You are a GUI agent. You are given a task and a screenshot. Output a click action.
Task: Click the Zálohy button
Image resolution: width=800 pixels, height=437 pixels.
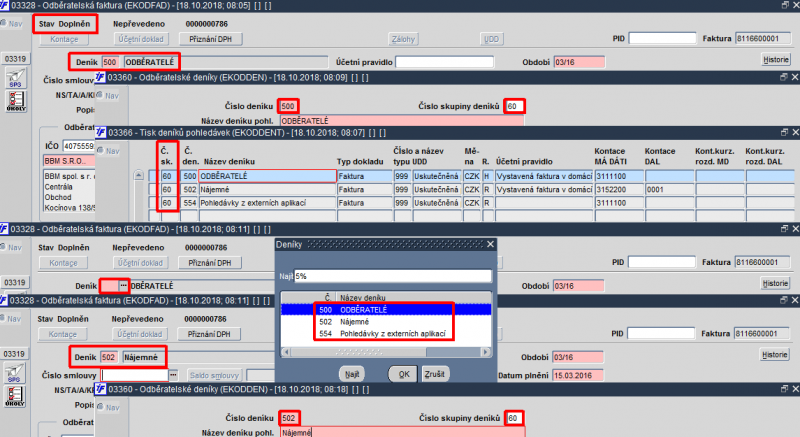click(x=403, y=39)
